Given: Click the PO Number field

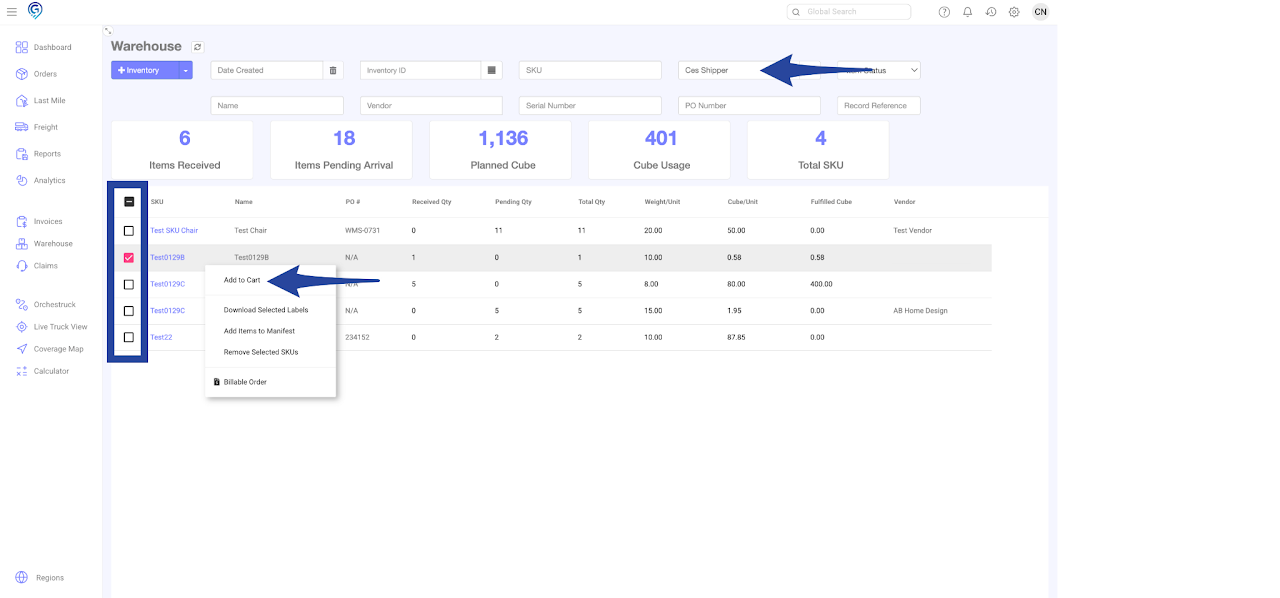Looking at the screenshot, I should [x=749, y=105].
